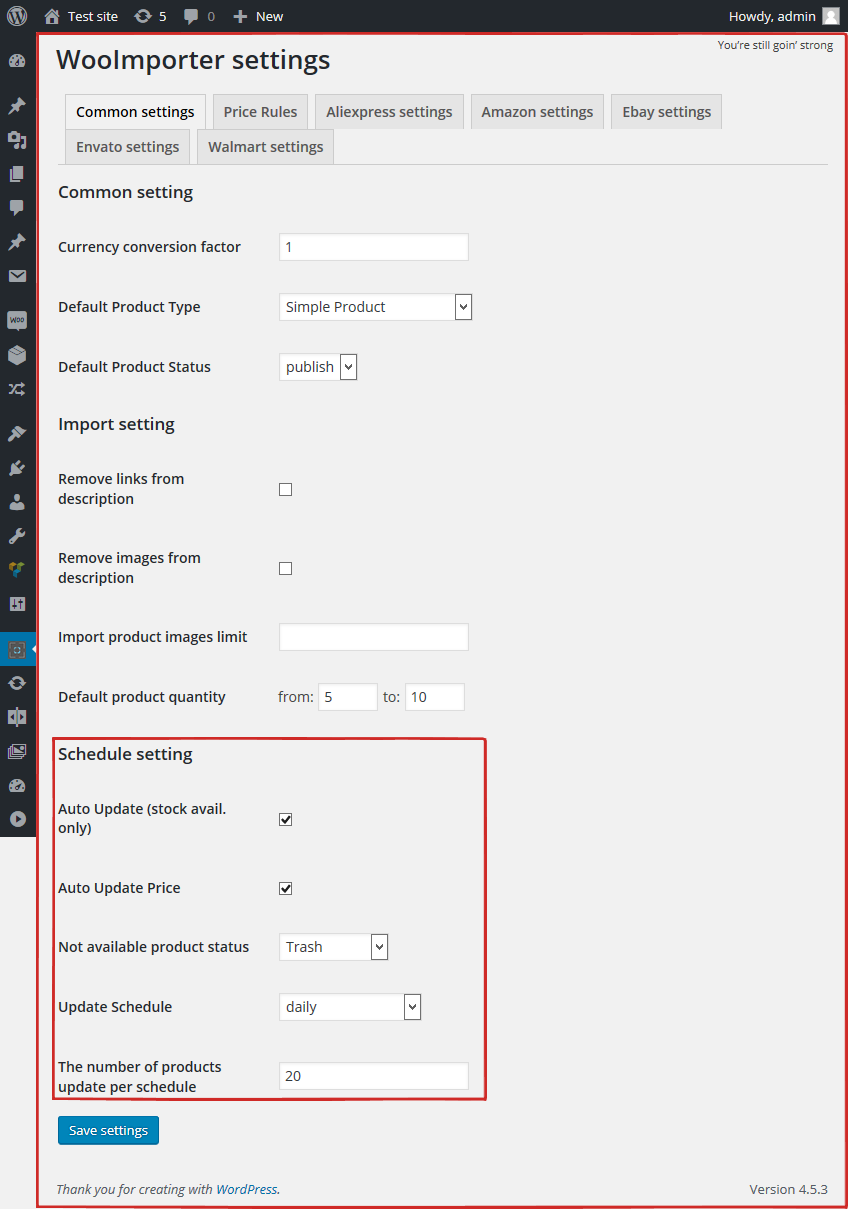Open pin icon above the envelope icon
848x1209 pixels.
(17, 242)
